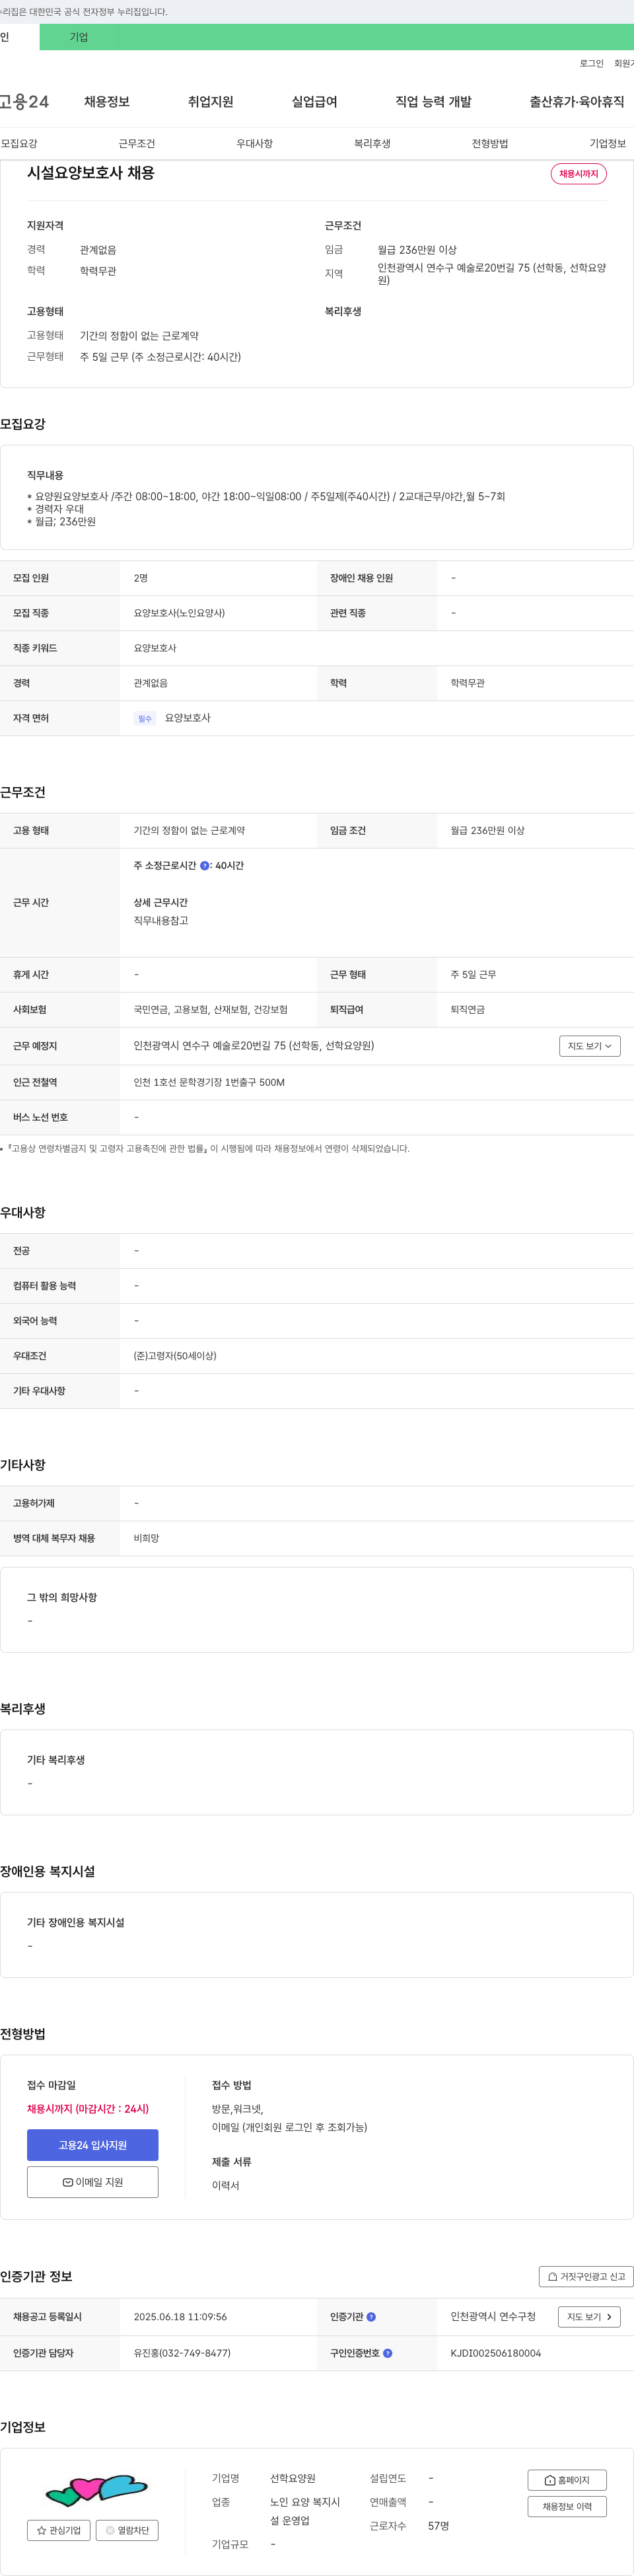Click the 모집 인원 value 2명
The image size is (634, 2576).
click(141, 578)
